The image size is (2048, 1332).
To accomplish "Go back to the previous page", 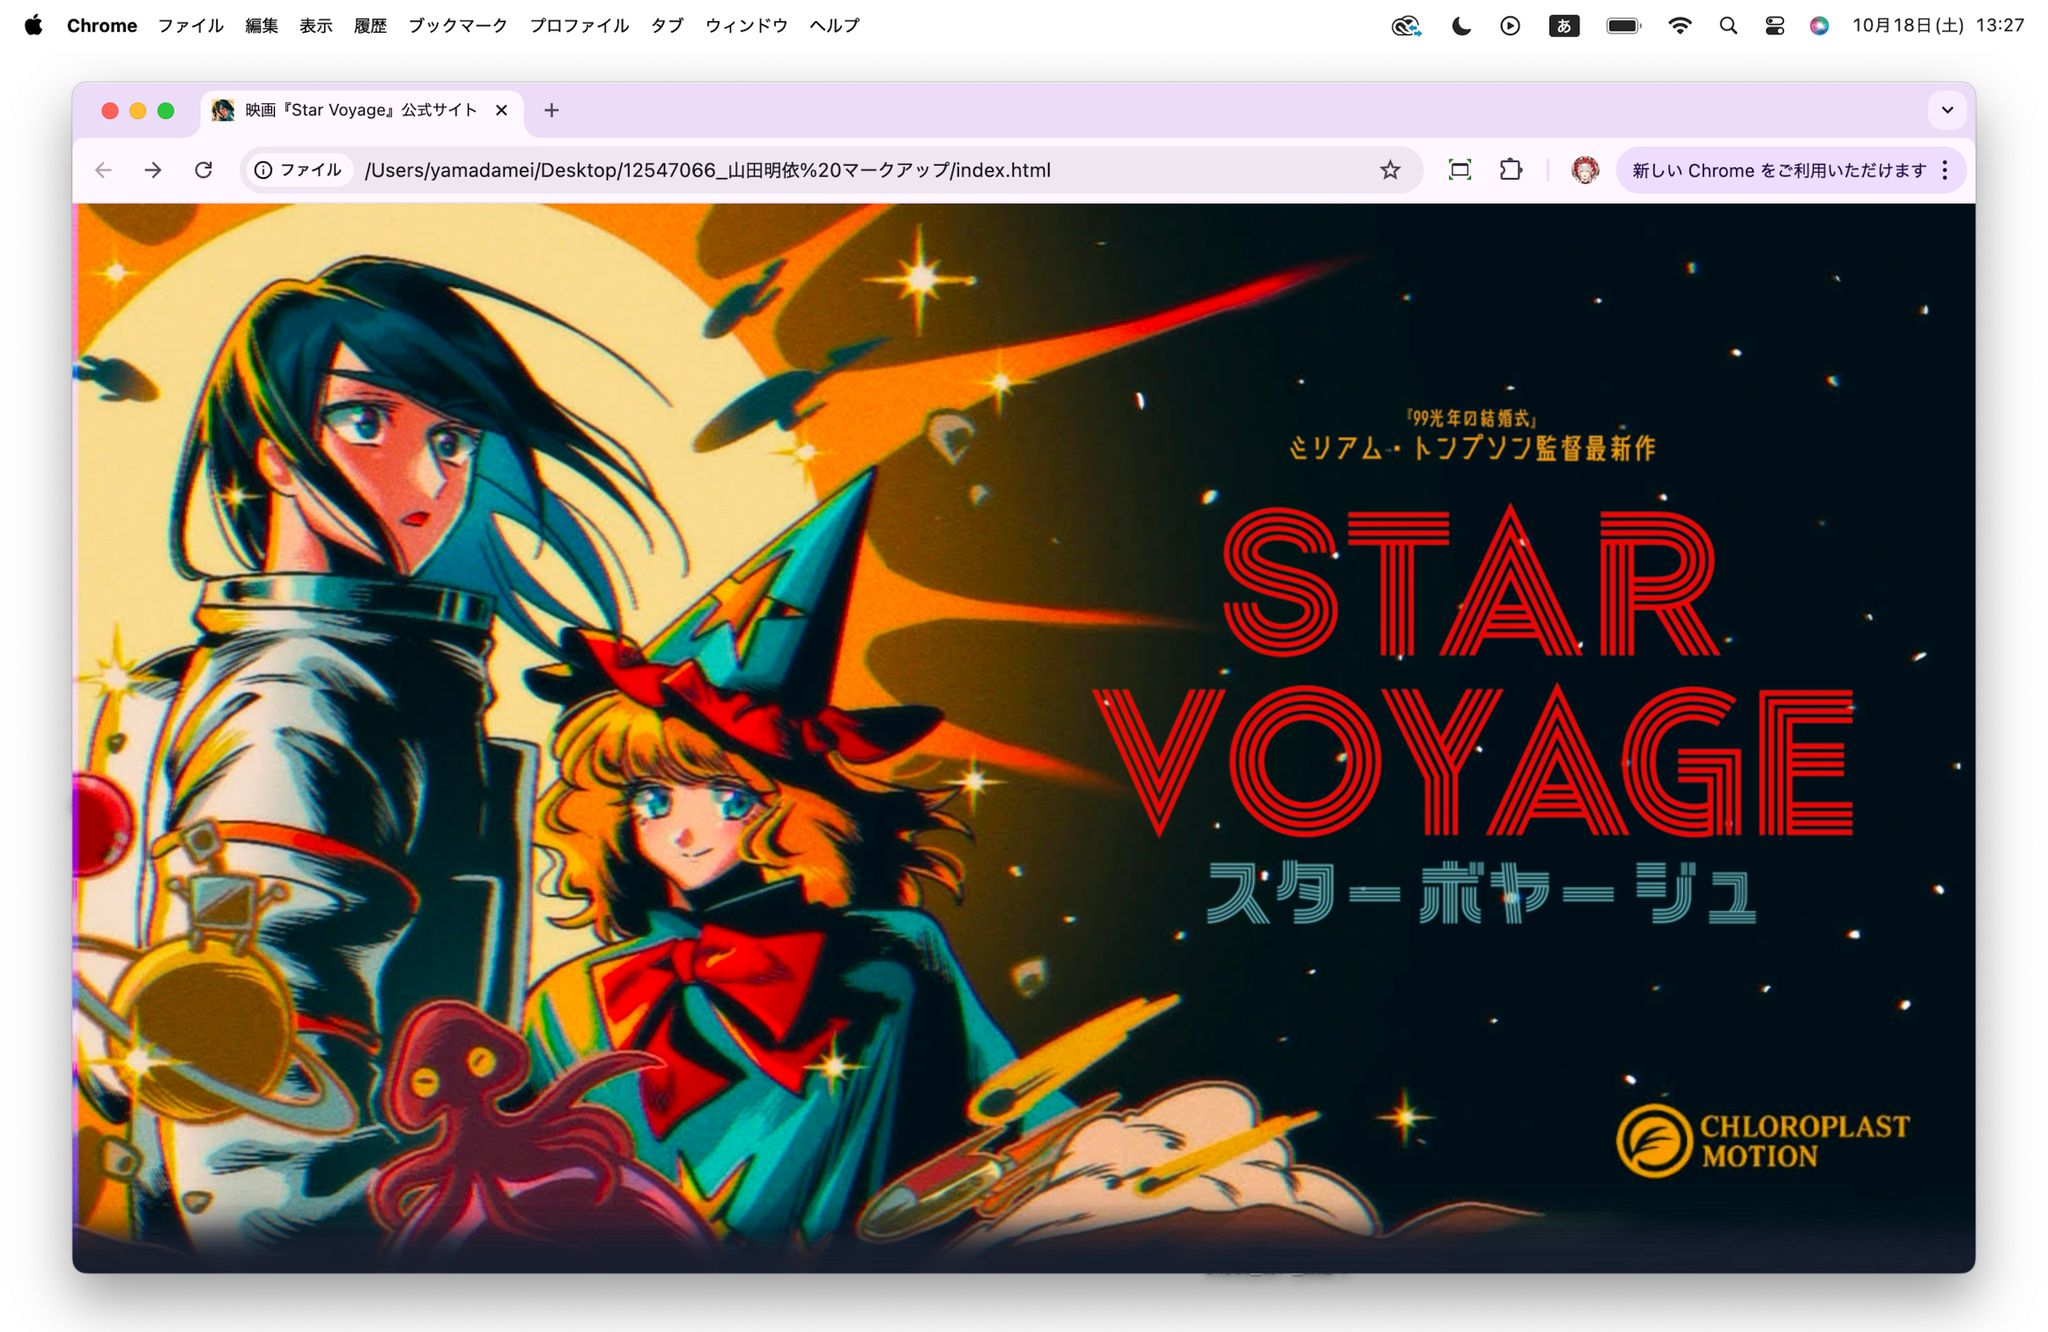I will point(103,170).
